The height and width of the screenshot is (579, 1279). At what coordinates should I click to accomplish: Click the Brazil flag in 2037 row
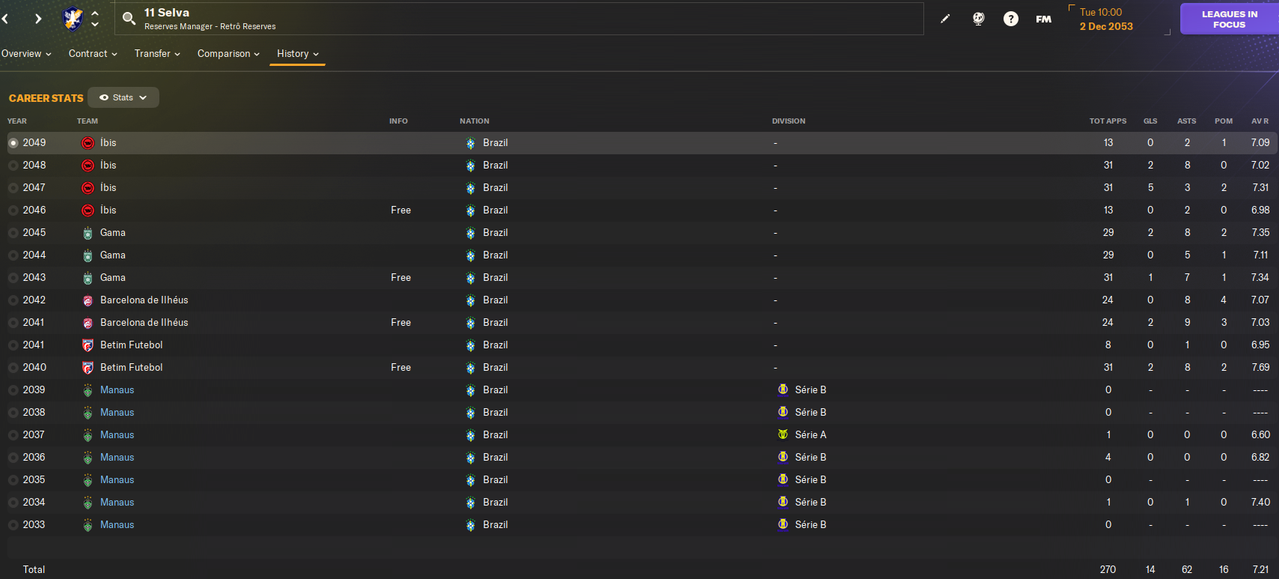[x=471, y=435]
